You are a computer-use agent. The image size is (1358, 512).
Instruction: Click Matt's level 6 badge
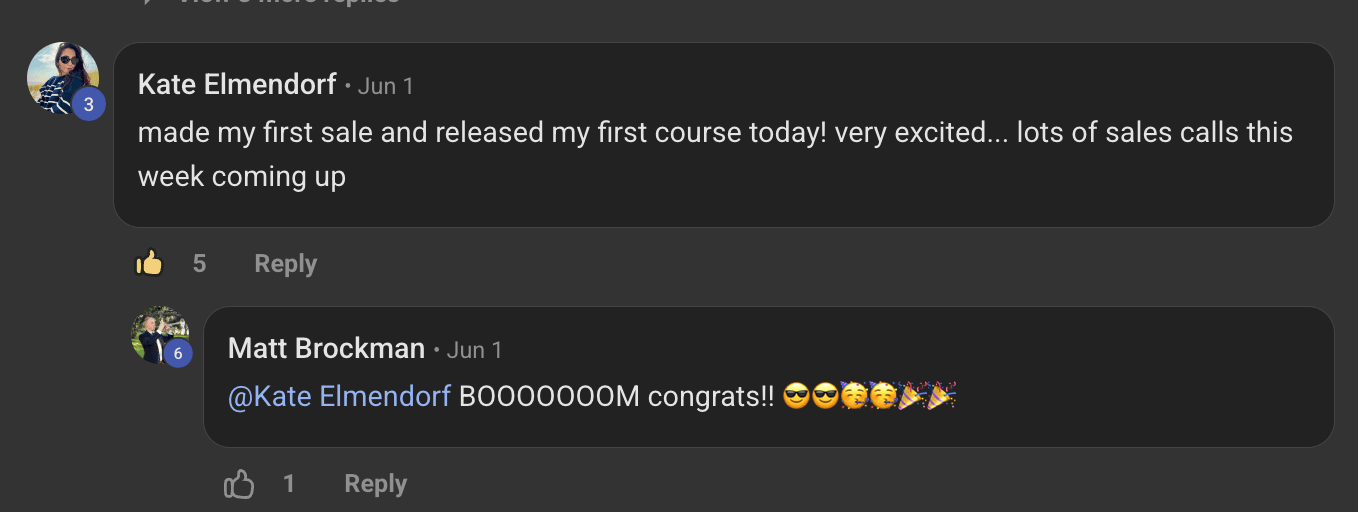pyautogui.click(x=178, y=353)
